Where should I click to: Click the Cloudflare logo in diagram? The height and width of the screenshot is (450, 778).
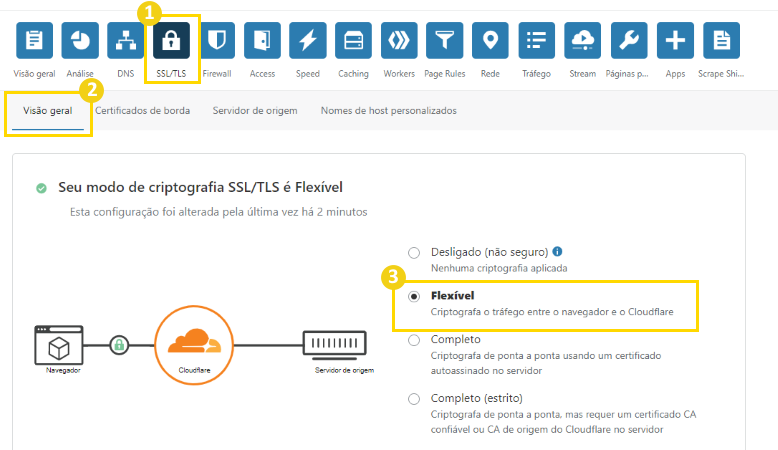pos(194,345)
